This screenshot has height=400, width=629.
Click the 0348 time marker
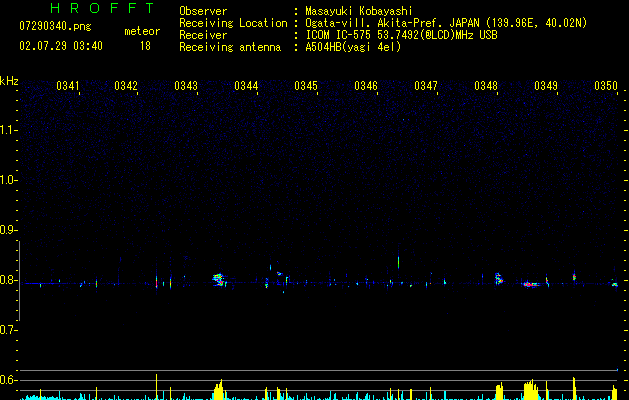pos(486,86)
